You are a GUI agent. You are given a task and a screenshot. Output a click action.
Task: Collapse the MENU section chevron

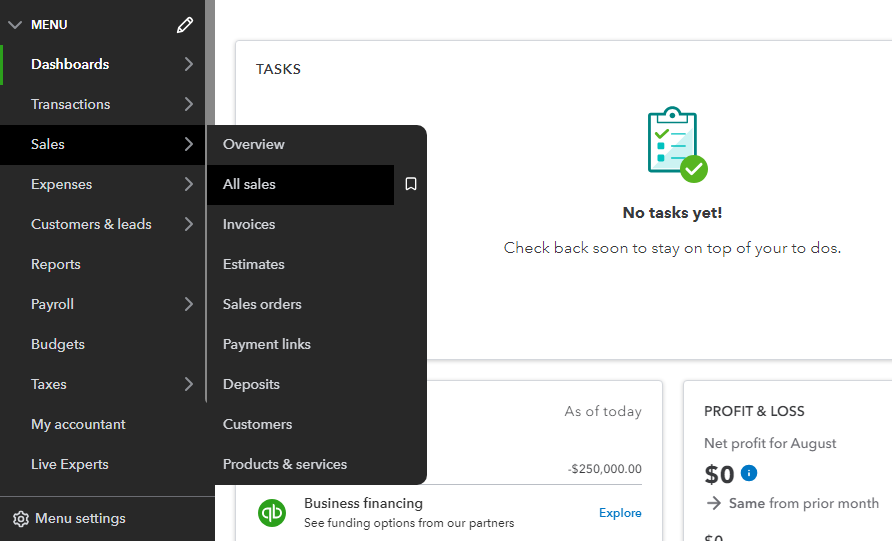click(x=15, y=25)
